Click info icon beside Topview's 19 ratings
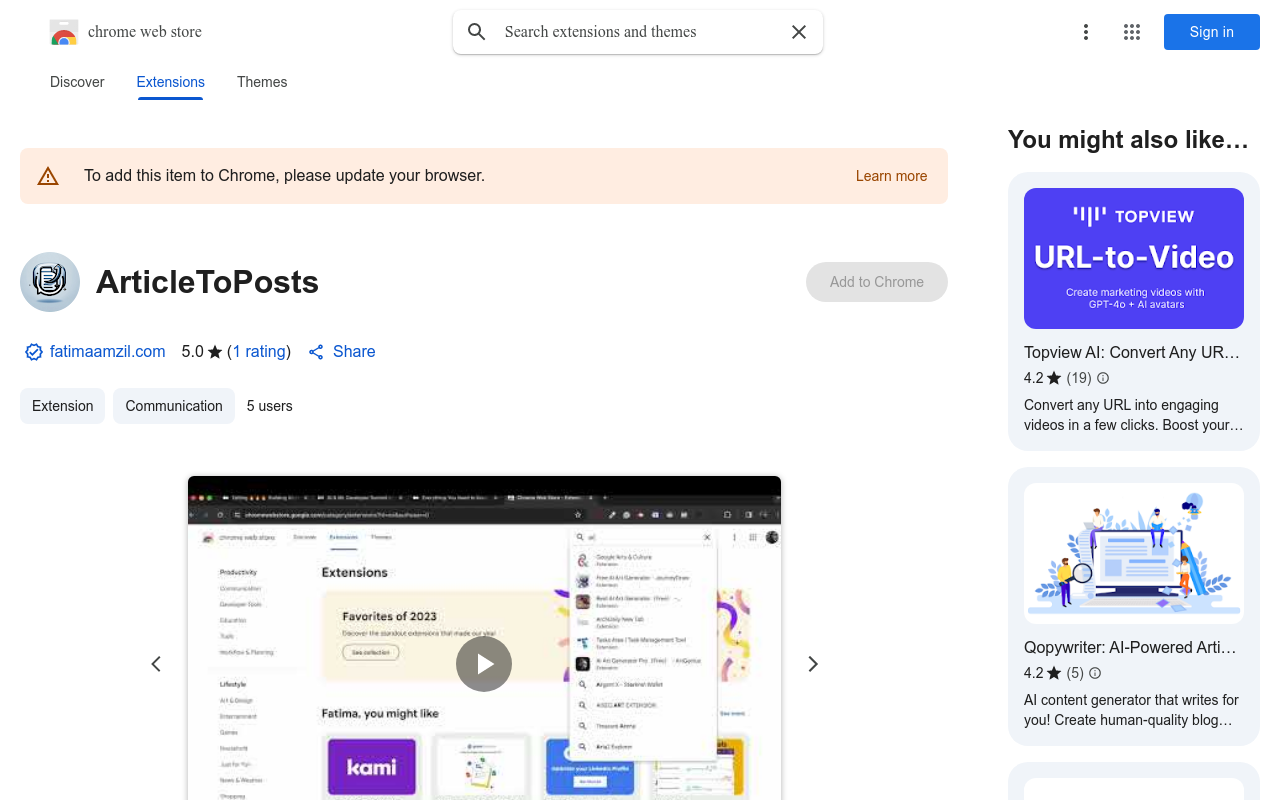This screenshot has width=1280, height=800. [x=1103, y=378]
